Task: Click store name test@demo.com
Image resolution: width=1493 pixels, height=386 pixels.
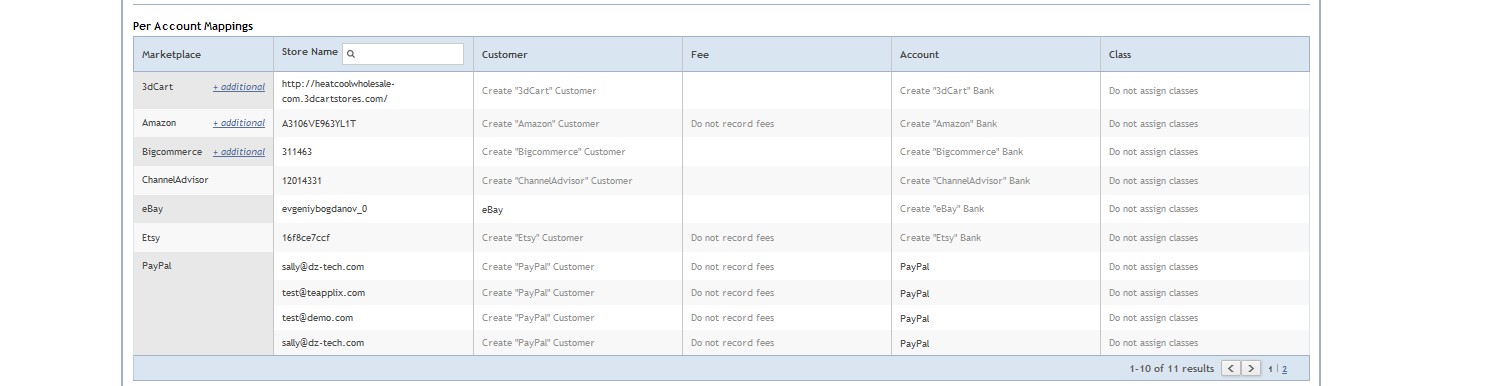Action: 317,318
